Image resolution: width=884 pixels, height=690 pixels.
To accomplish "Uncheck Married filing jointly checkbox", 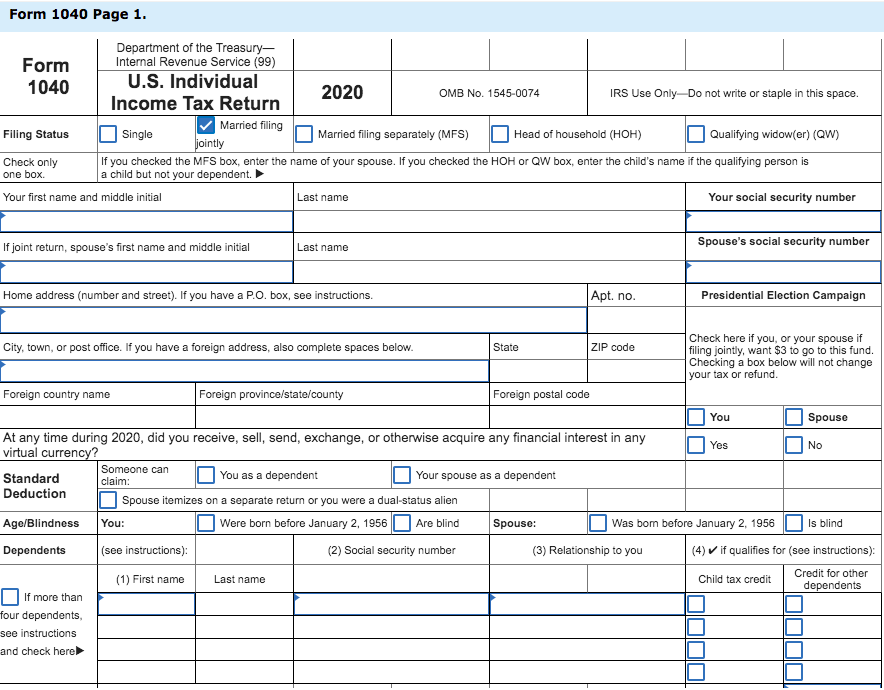I will pyautogui.click(x=206, y=125).
